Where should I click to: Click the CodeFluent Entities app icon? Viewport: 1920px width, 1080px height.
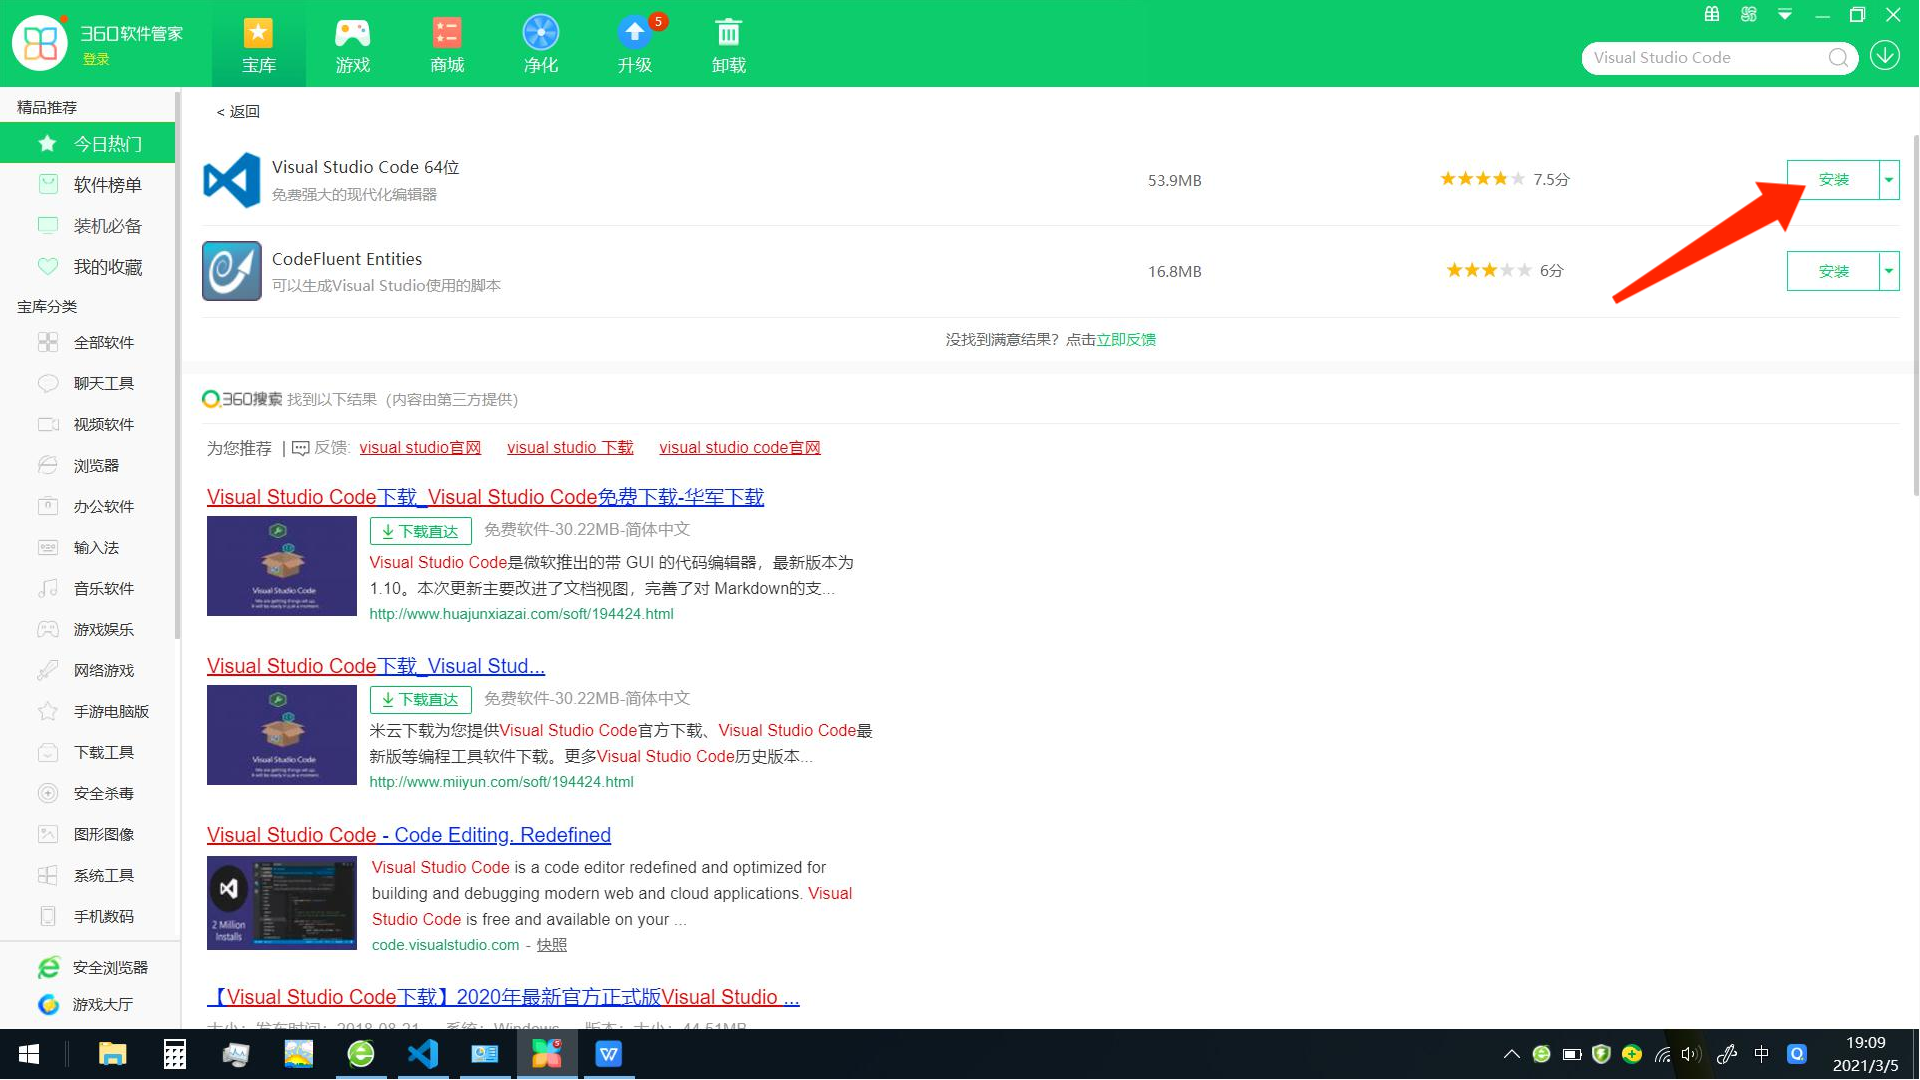pyautogui.click(x=231, y=271)
